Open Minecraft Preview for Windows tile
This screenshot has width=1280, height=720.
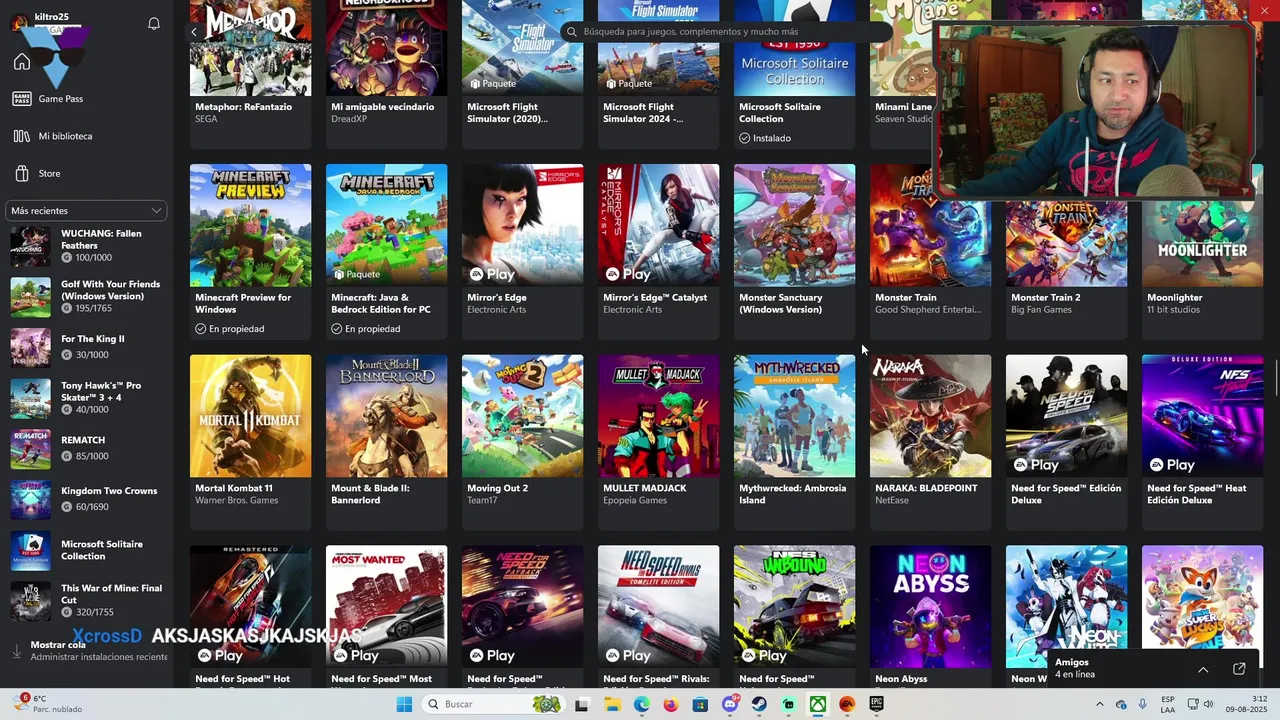click(x=250, y=250)
